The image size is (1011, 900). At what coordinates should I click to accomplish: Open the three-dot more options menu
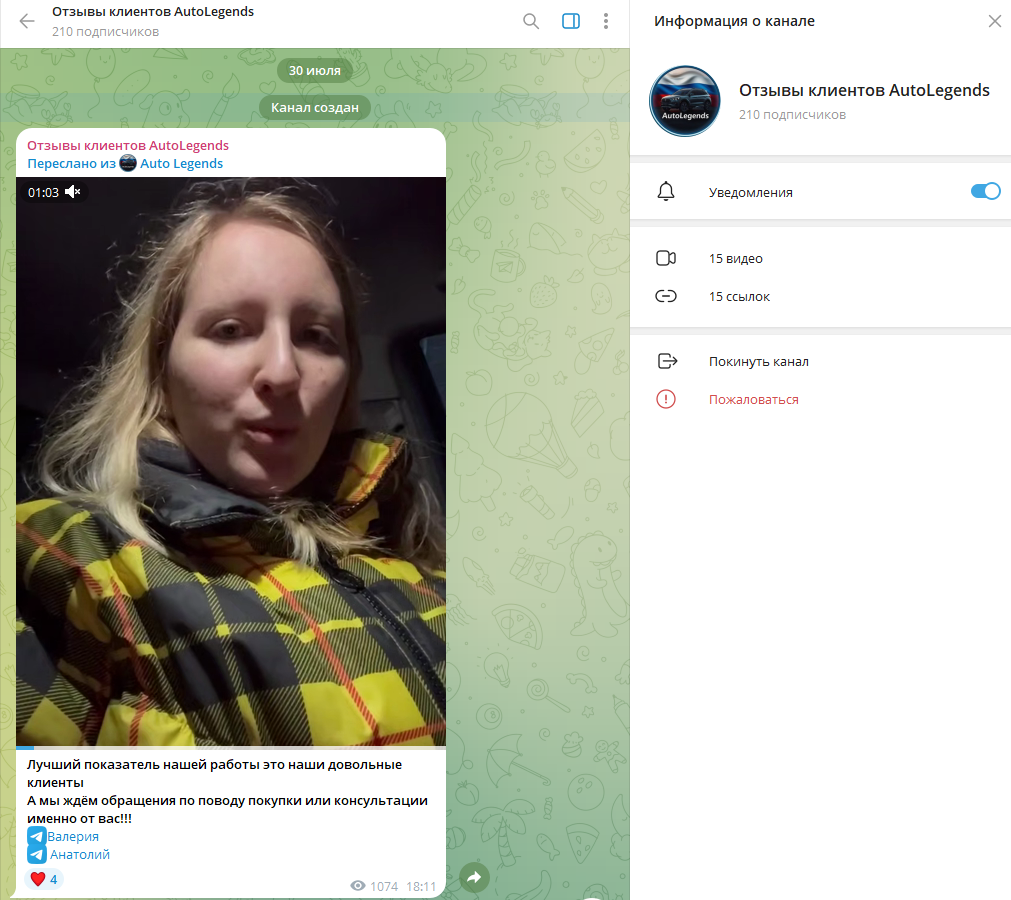pyautogui.click(x=605, y=21)
